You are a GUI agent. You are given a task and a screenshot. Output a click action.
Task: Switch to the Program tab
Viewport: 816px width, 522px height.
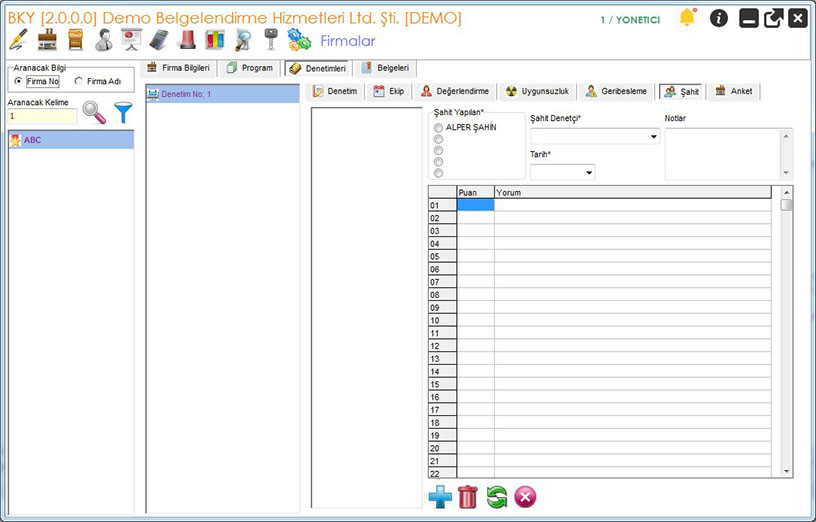pyautogui.click(x=250, y=68)
